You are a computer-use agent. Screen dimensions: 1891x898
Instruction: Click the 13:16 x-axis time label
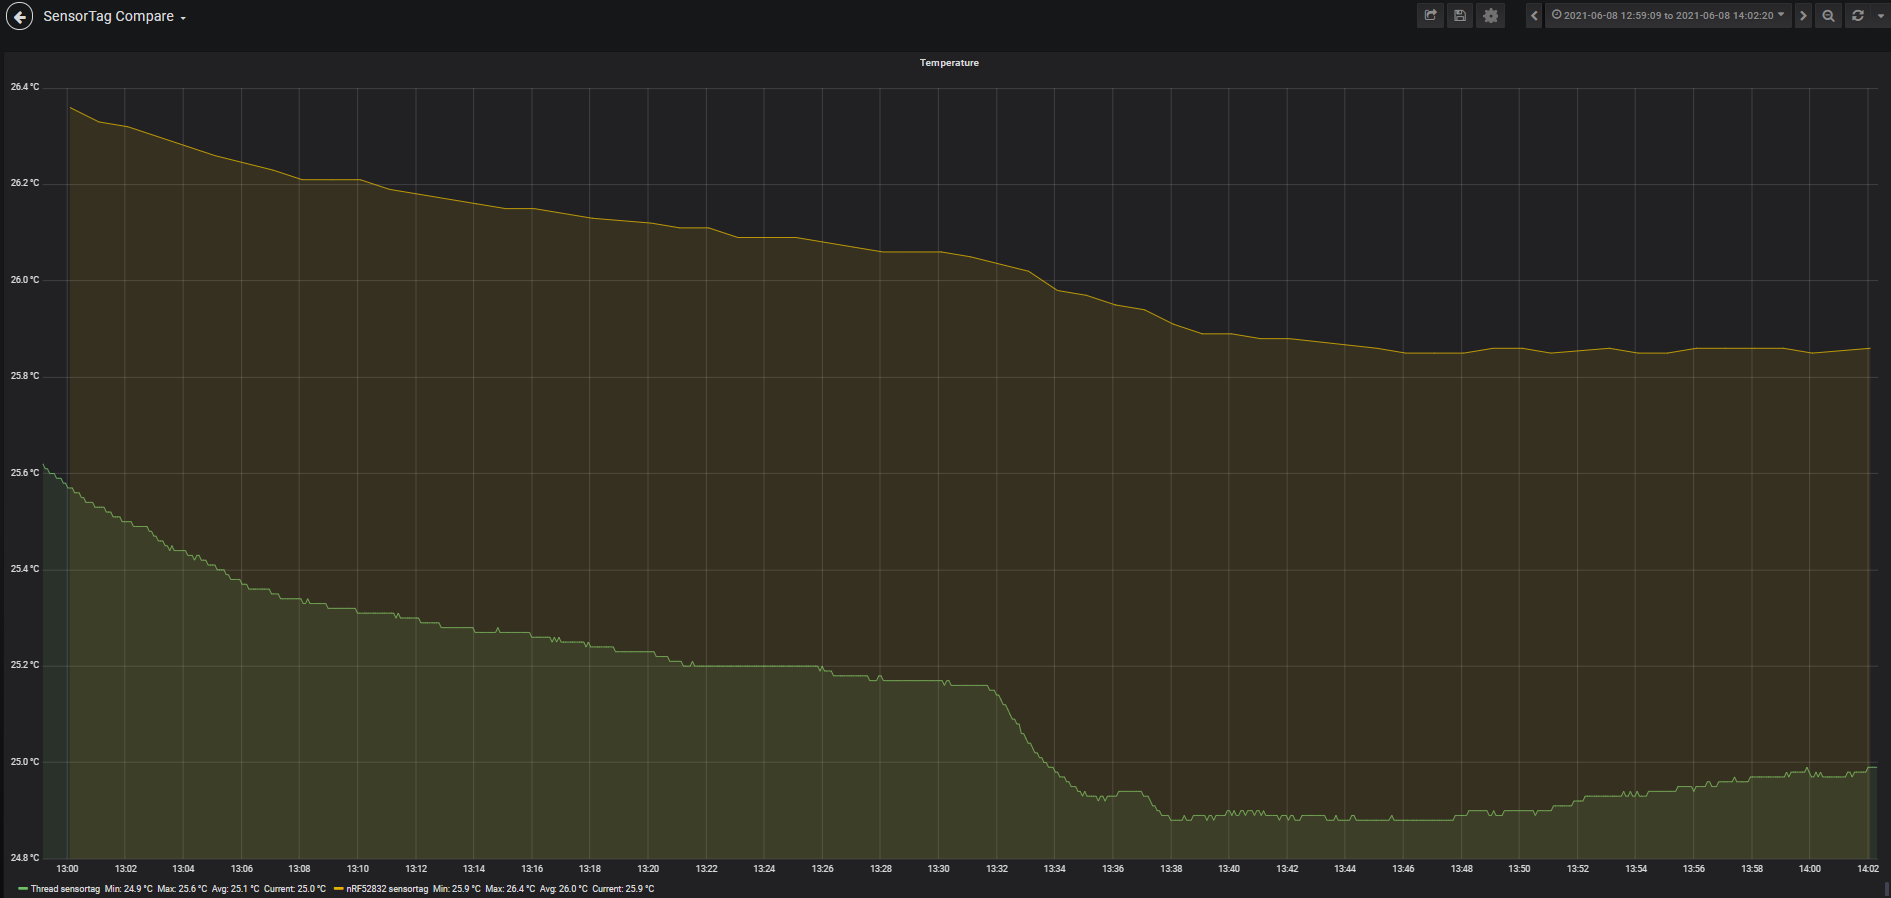(532, 869)
